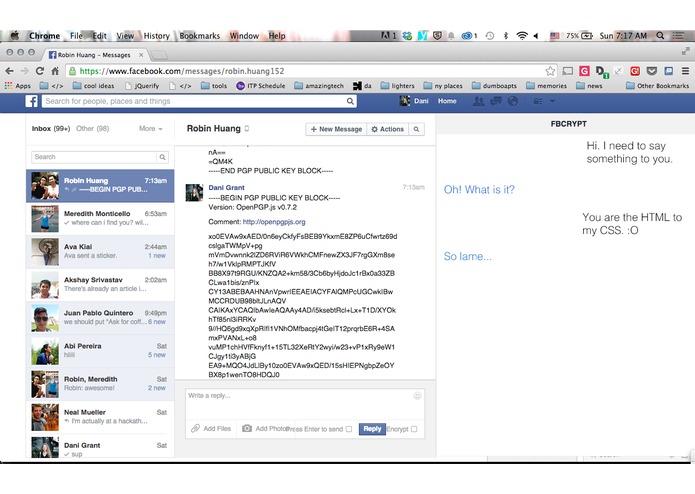Go to Chrome home page icon
The image size is (695, 494).
point(55,71)
